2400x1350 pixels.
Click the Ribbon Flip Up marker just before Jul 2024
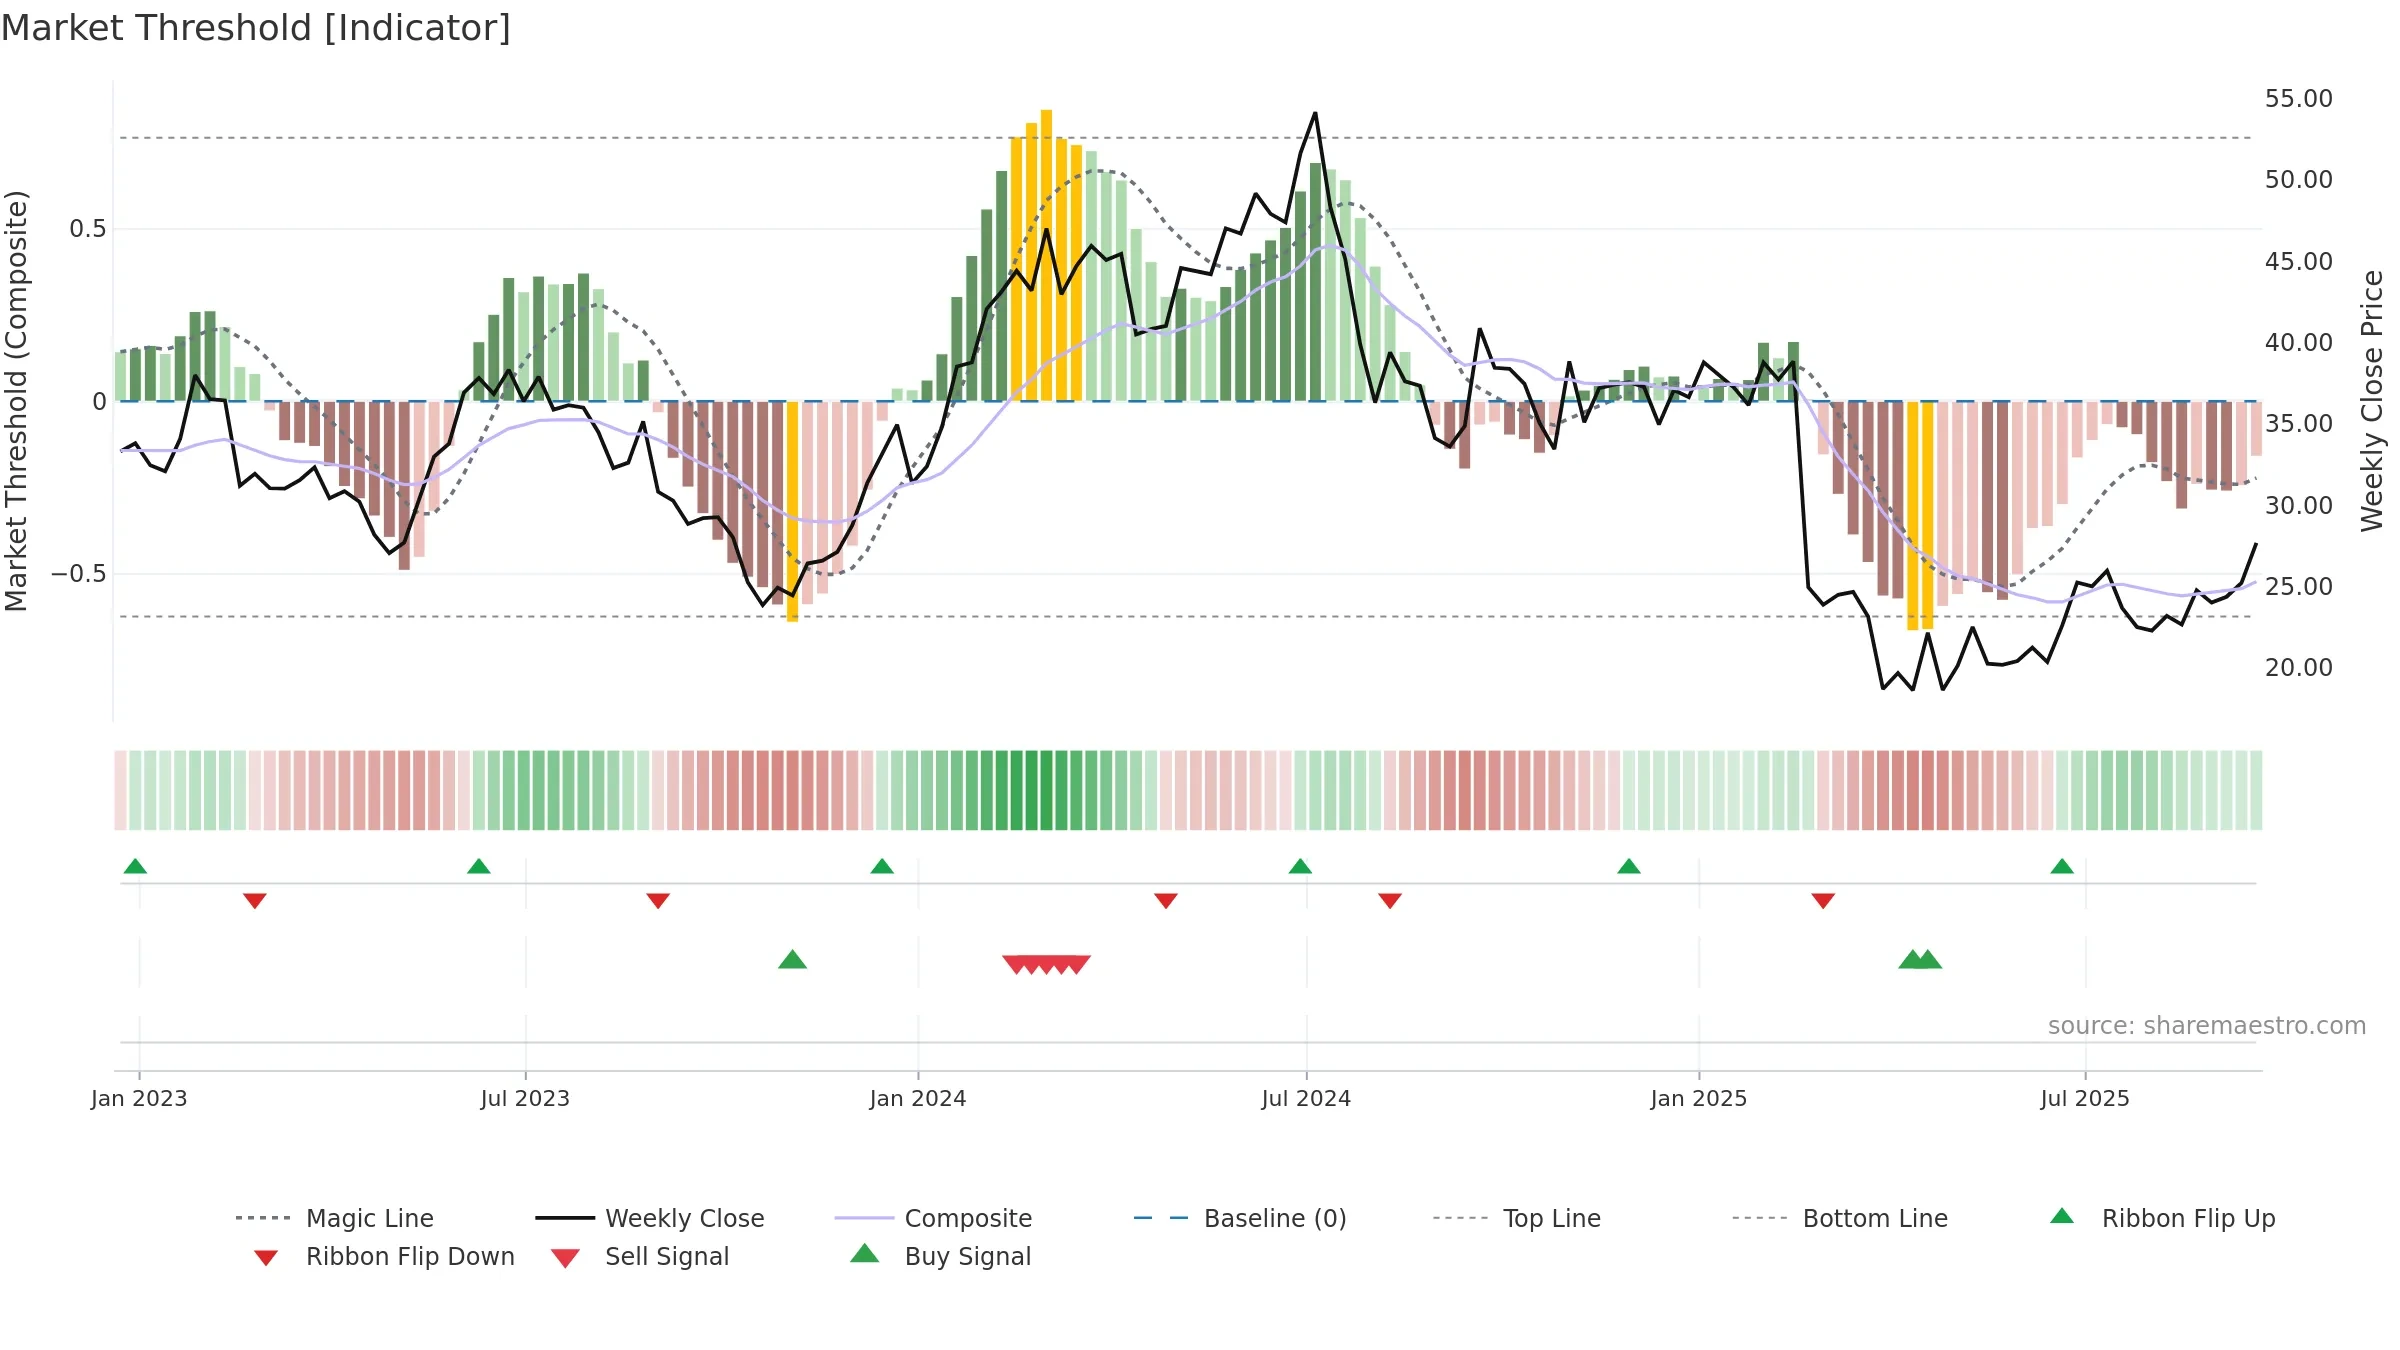(x=1300, y=866)
